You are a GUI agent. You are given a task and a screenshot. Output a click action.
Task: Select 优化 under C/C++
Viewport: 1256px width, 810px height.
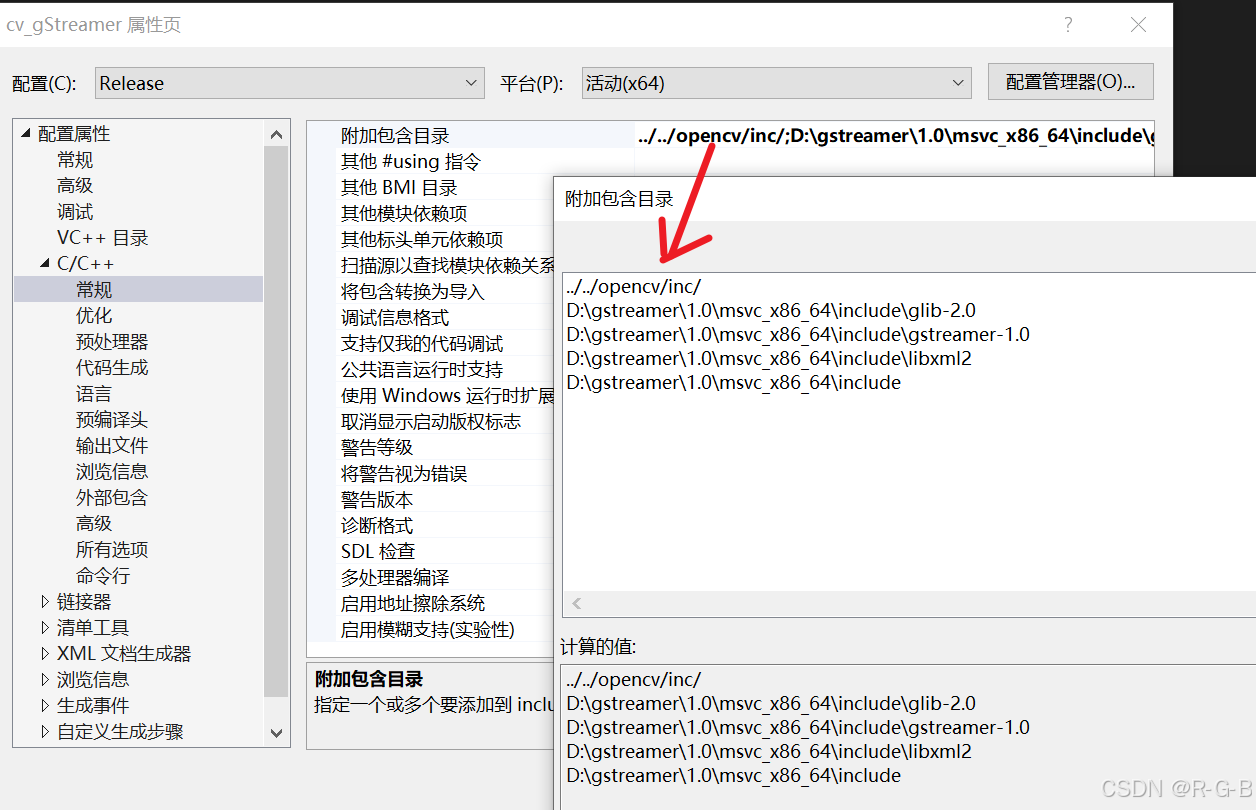pos(94,316)
